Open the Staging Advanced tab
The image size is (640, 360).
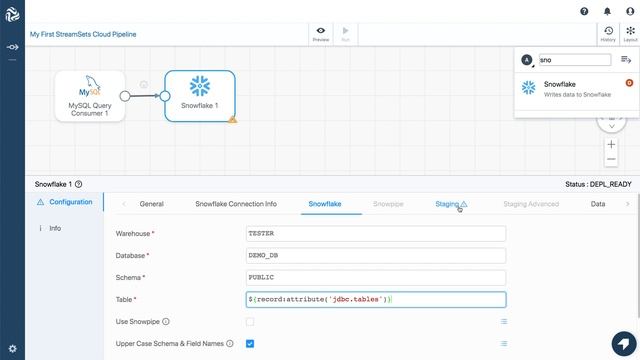click(531, 204)
